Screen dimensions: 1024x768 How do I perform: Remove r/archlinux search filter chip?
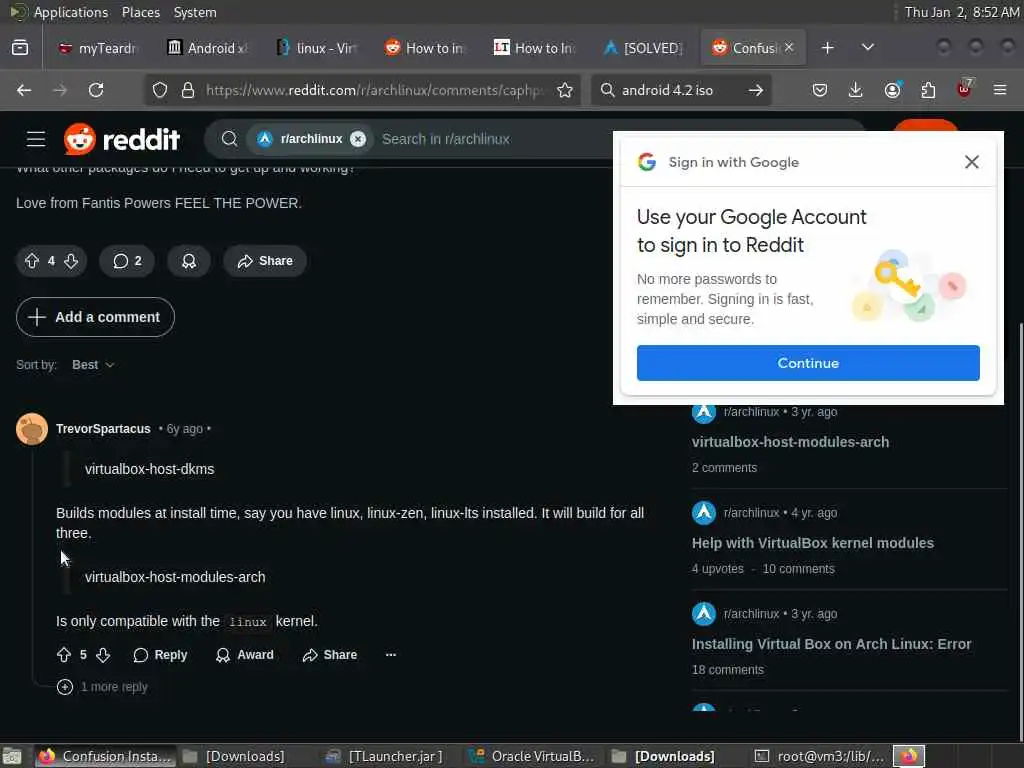coord(358,139)
